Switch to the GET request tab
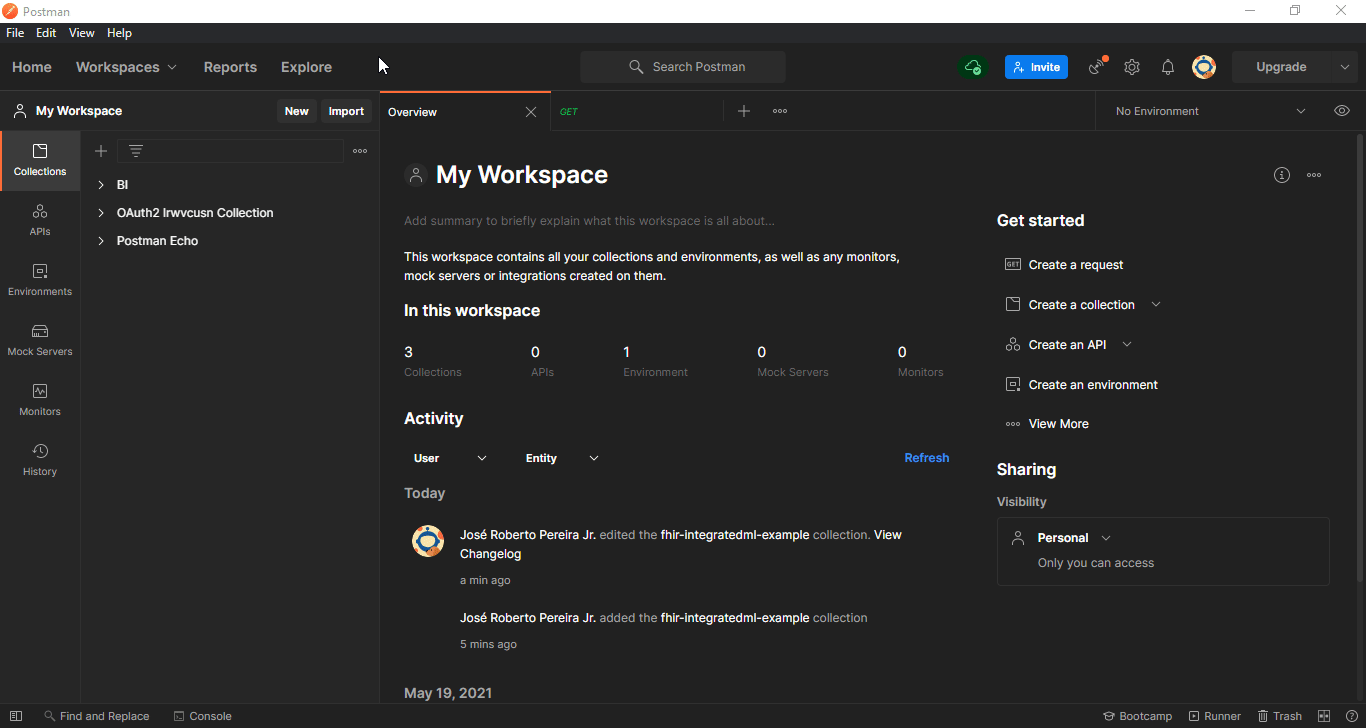Screen dimensions: 1366x728 pyautogui.click(x=636, y=111)
